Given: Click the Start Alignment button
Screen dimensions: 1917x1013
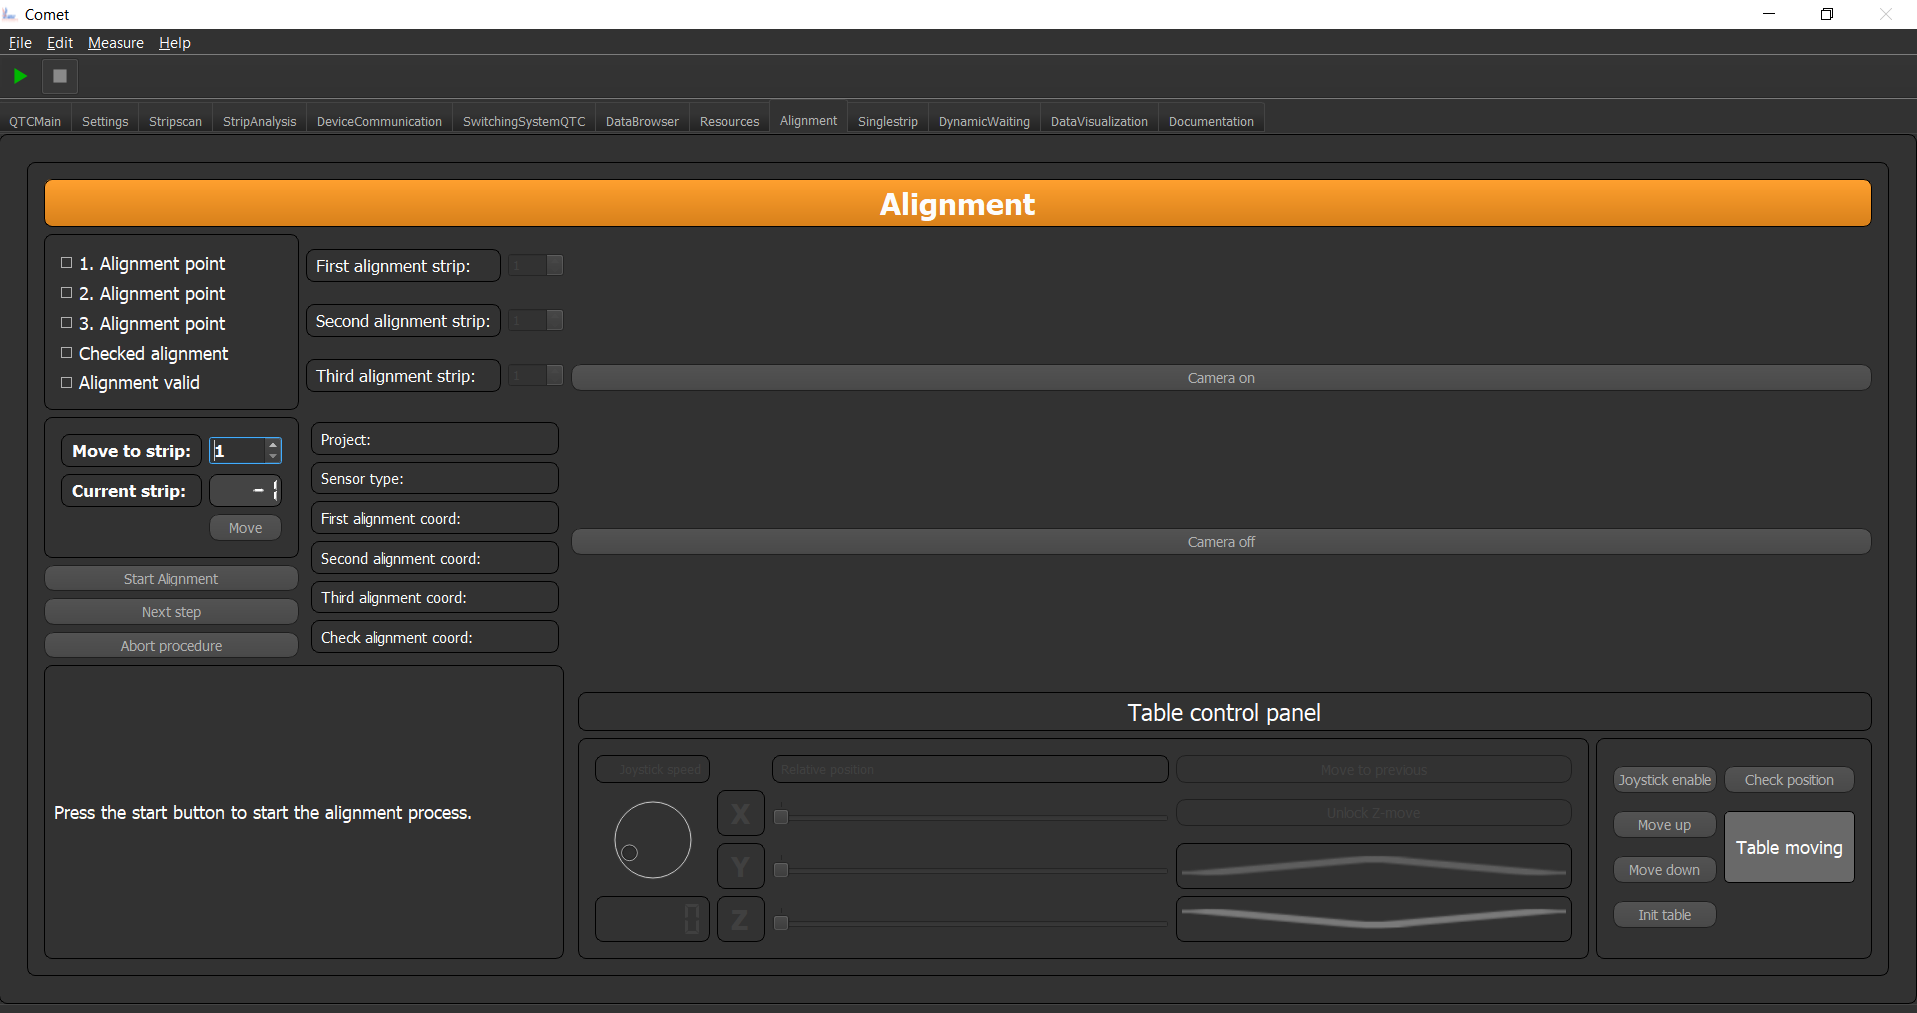Looking at the screenshot, I should 171,579.
